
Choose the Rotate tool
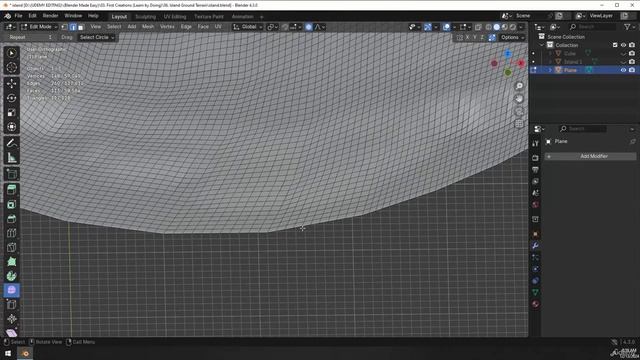[x=11, y=98]
